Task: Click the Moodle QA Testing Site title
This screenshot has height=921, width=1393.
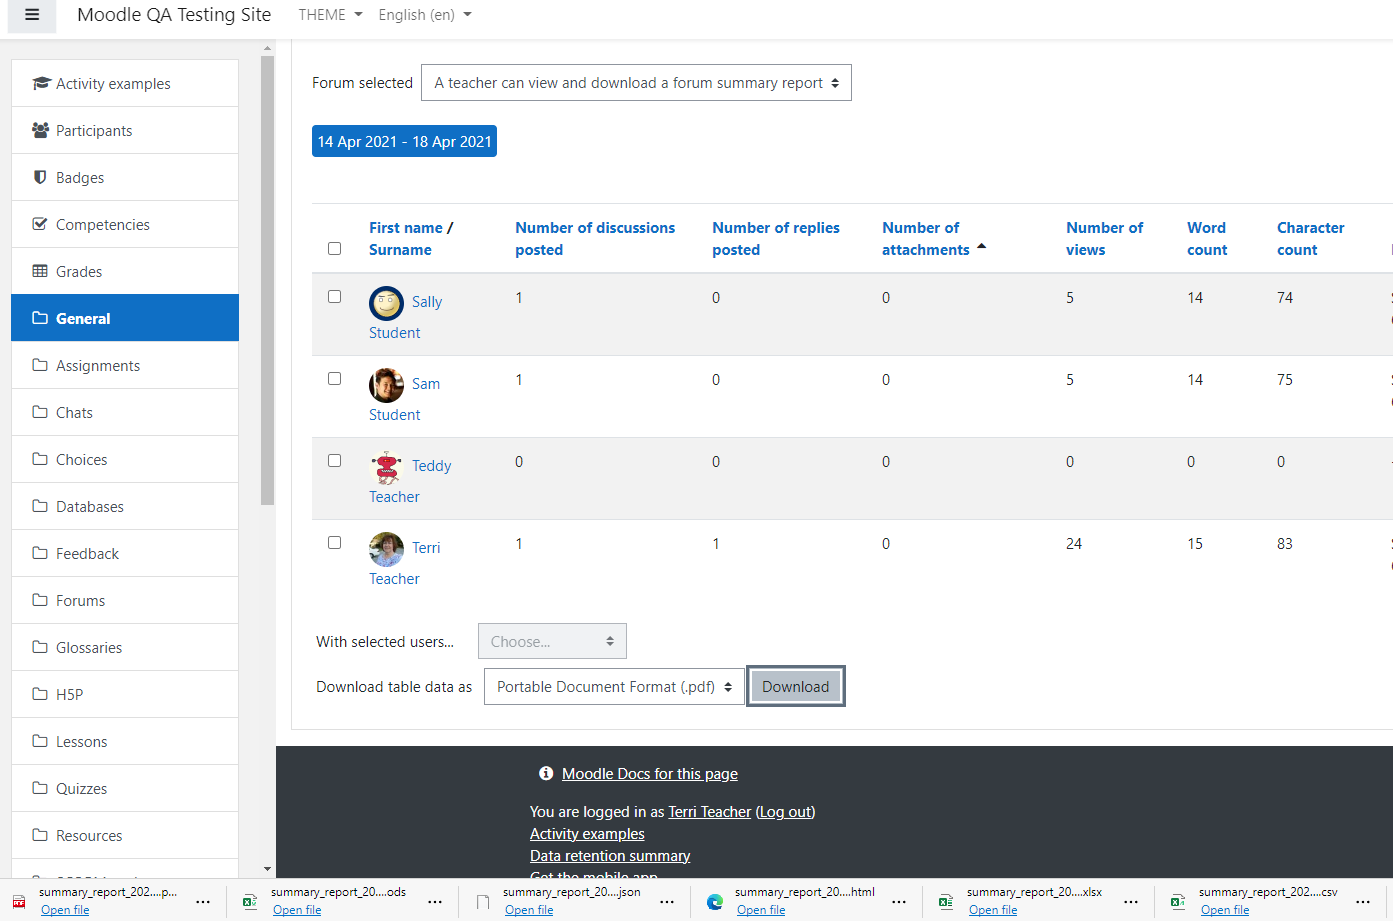Action: [x=174, y=15]
